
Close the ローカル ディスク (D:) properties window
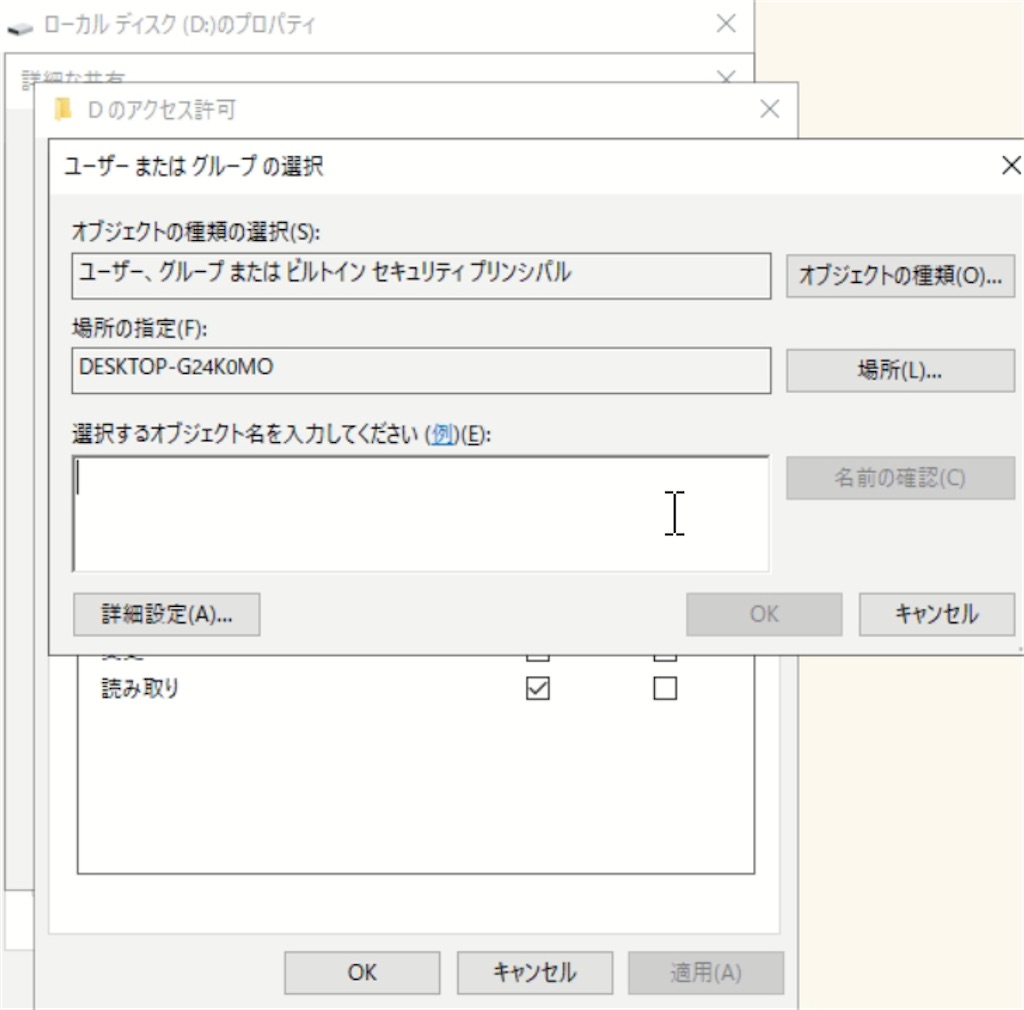(726, 24)
